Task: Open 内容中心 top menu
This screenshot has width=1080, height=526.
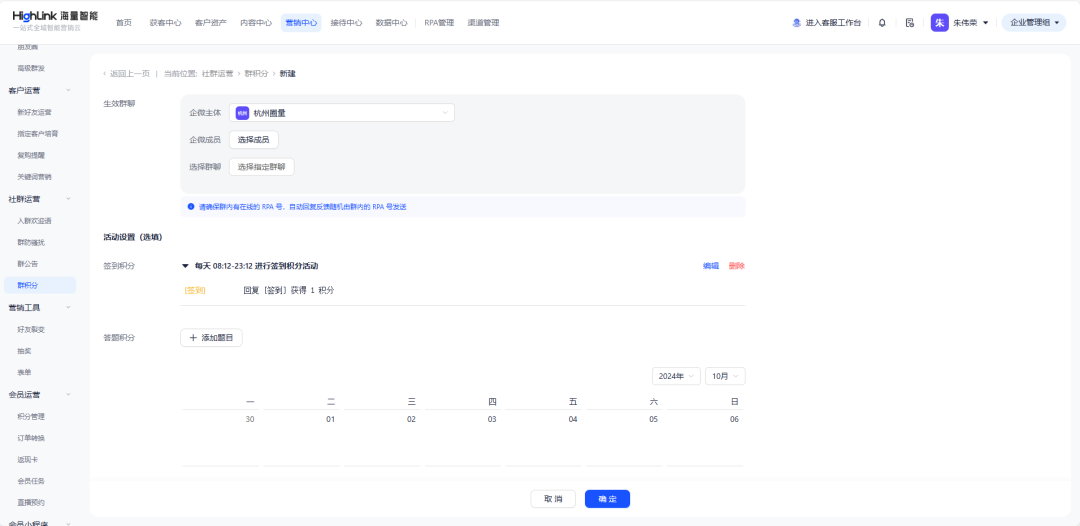Action: tap(256, 23)
